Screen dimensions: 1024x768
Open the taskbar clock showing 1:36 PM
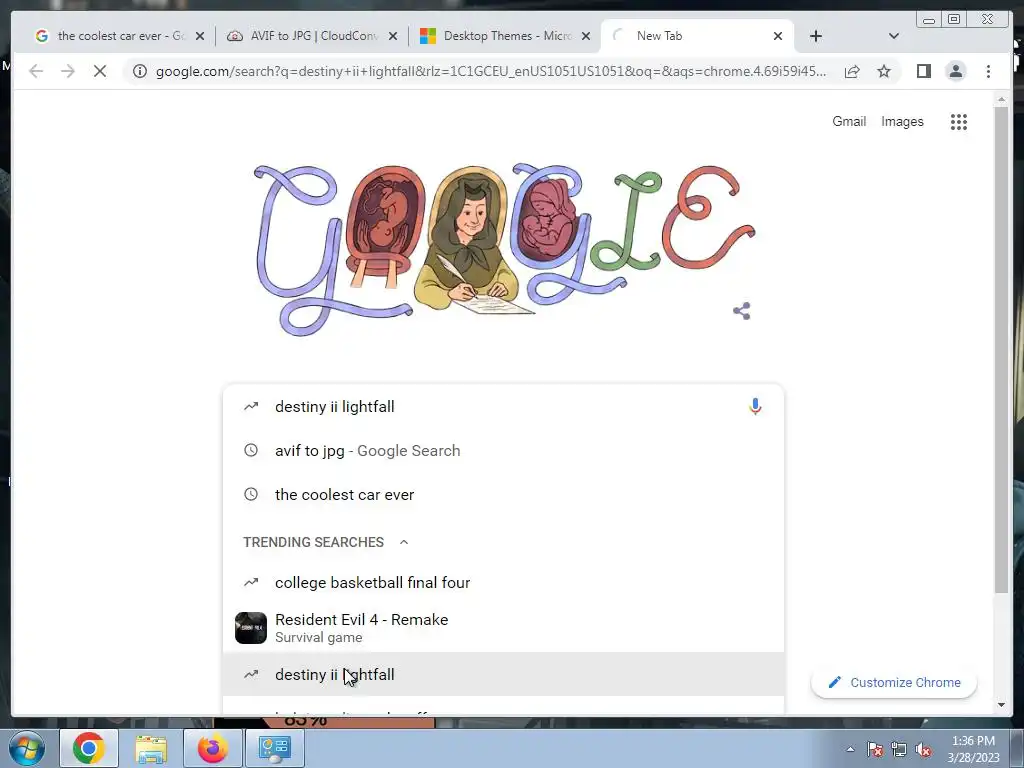pyautogui.click(x=973, y=748)
